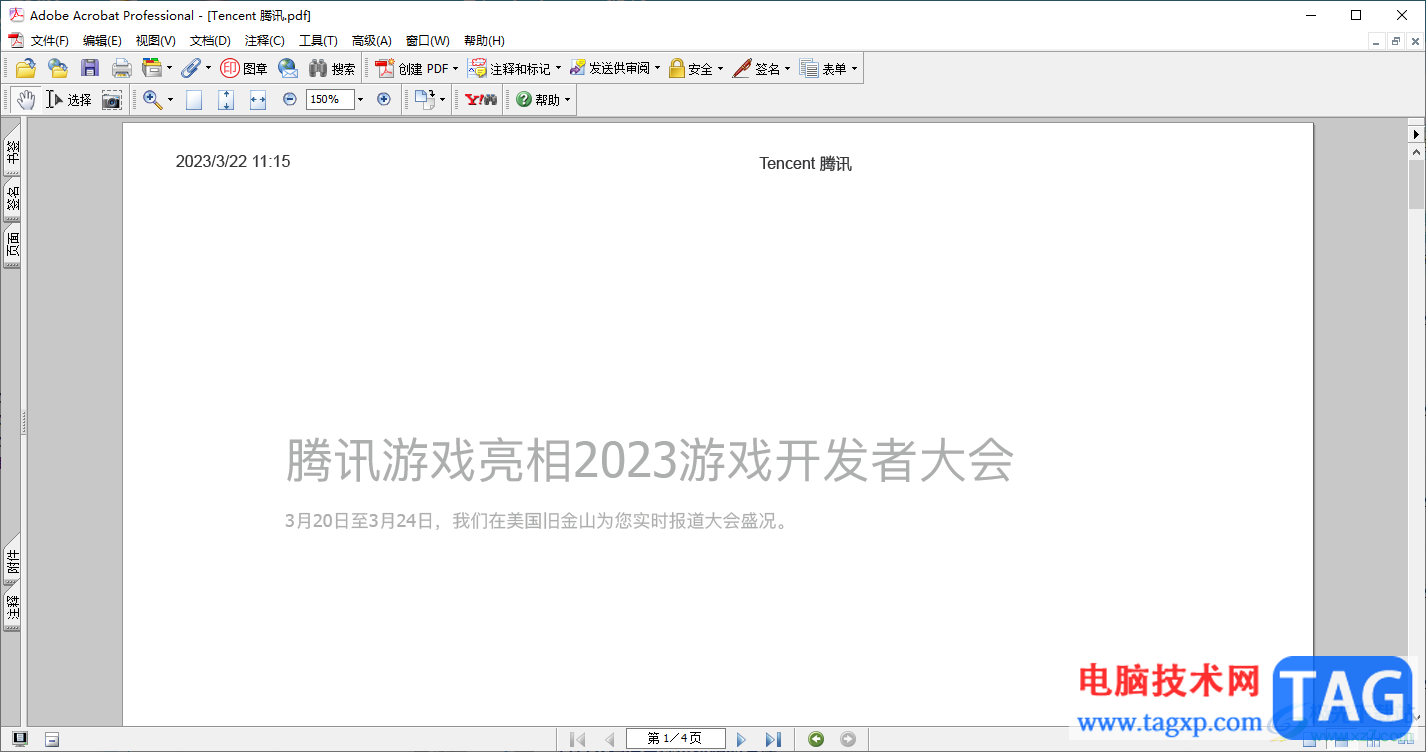
Task: Open the 帮助(H) menu
Action: (x=484, y=41)
